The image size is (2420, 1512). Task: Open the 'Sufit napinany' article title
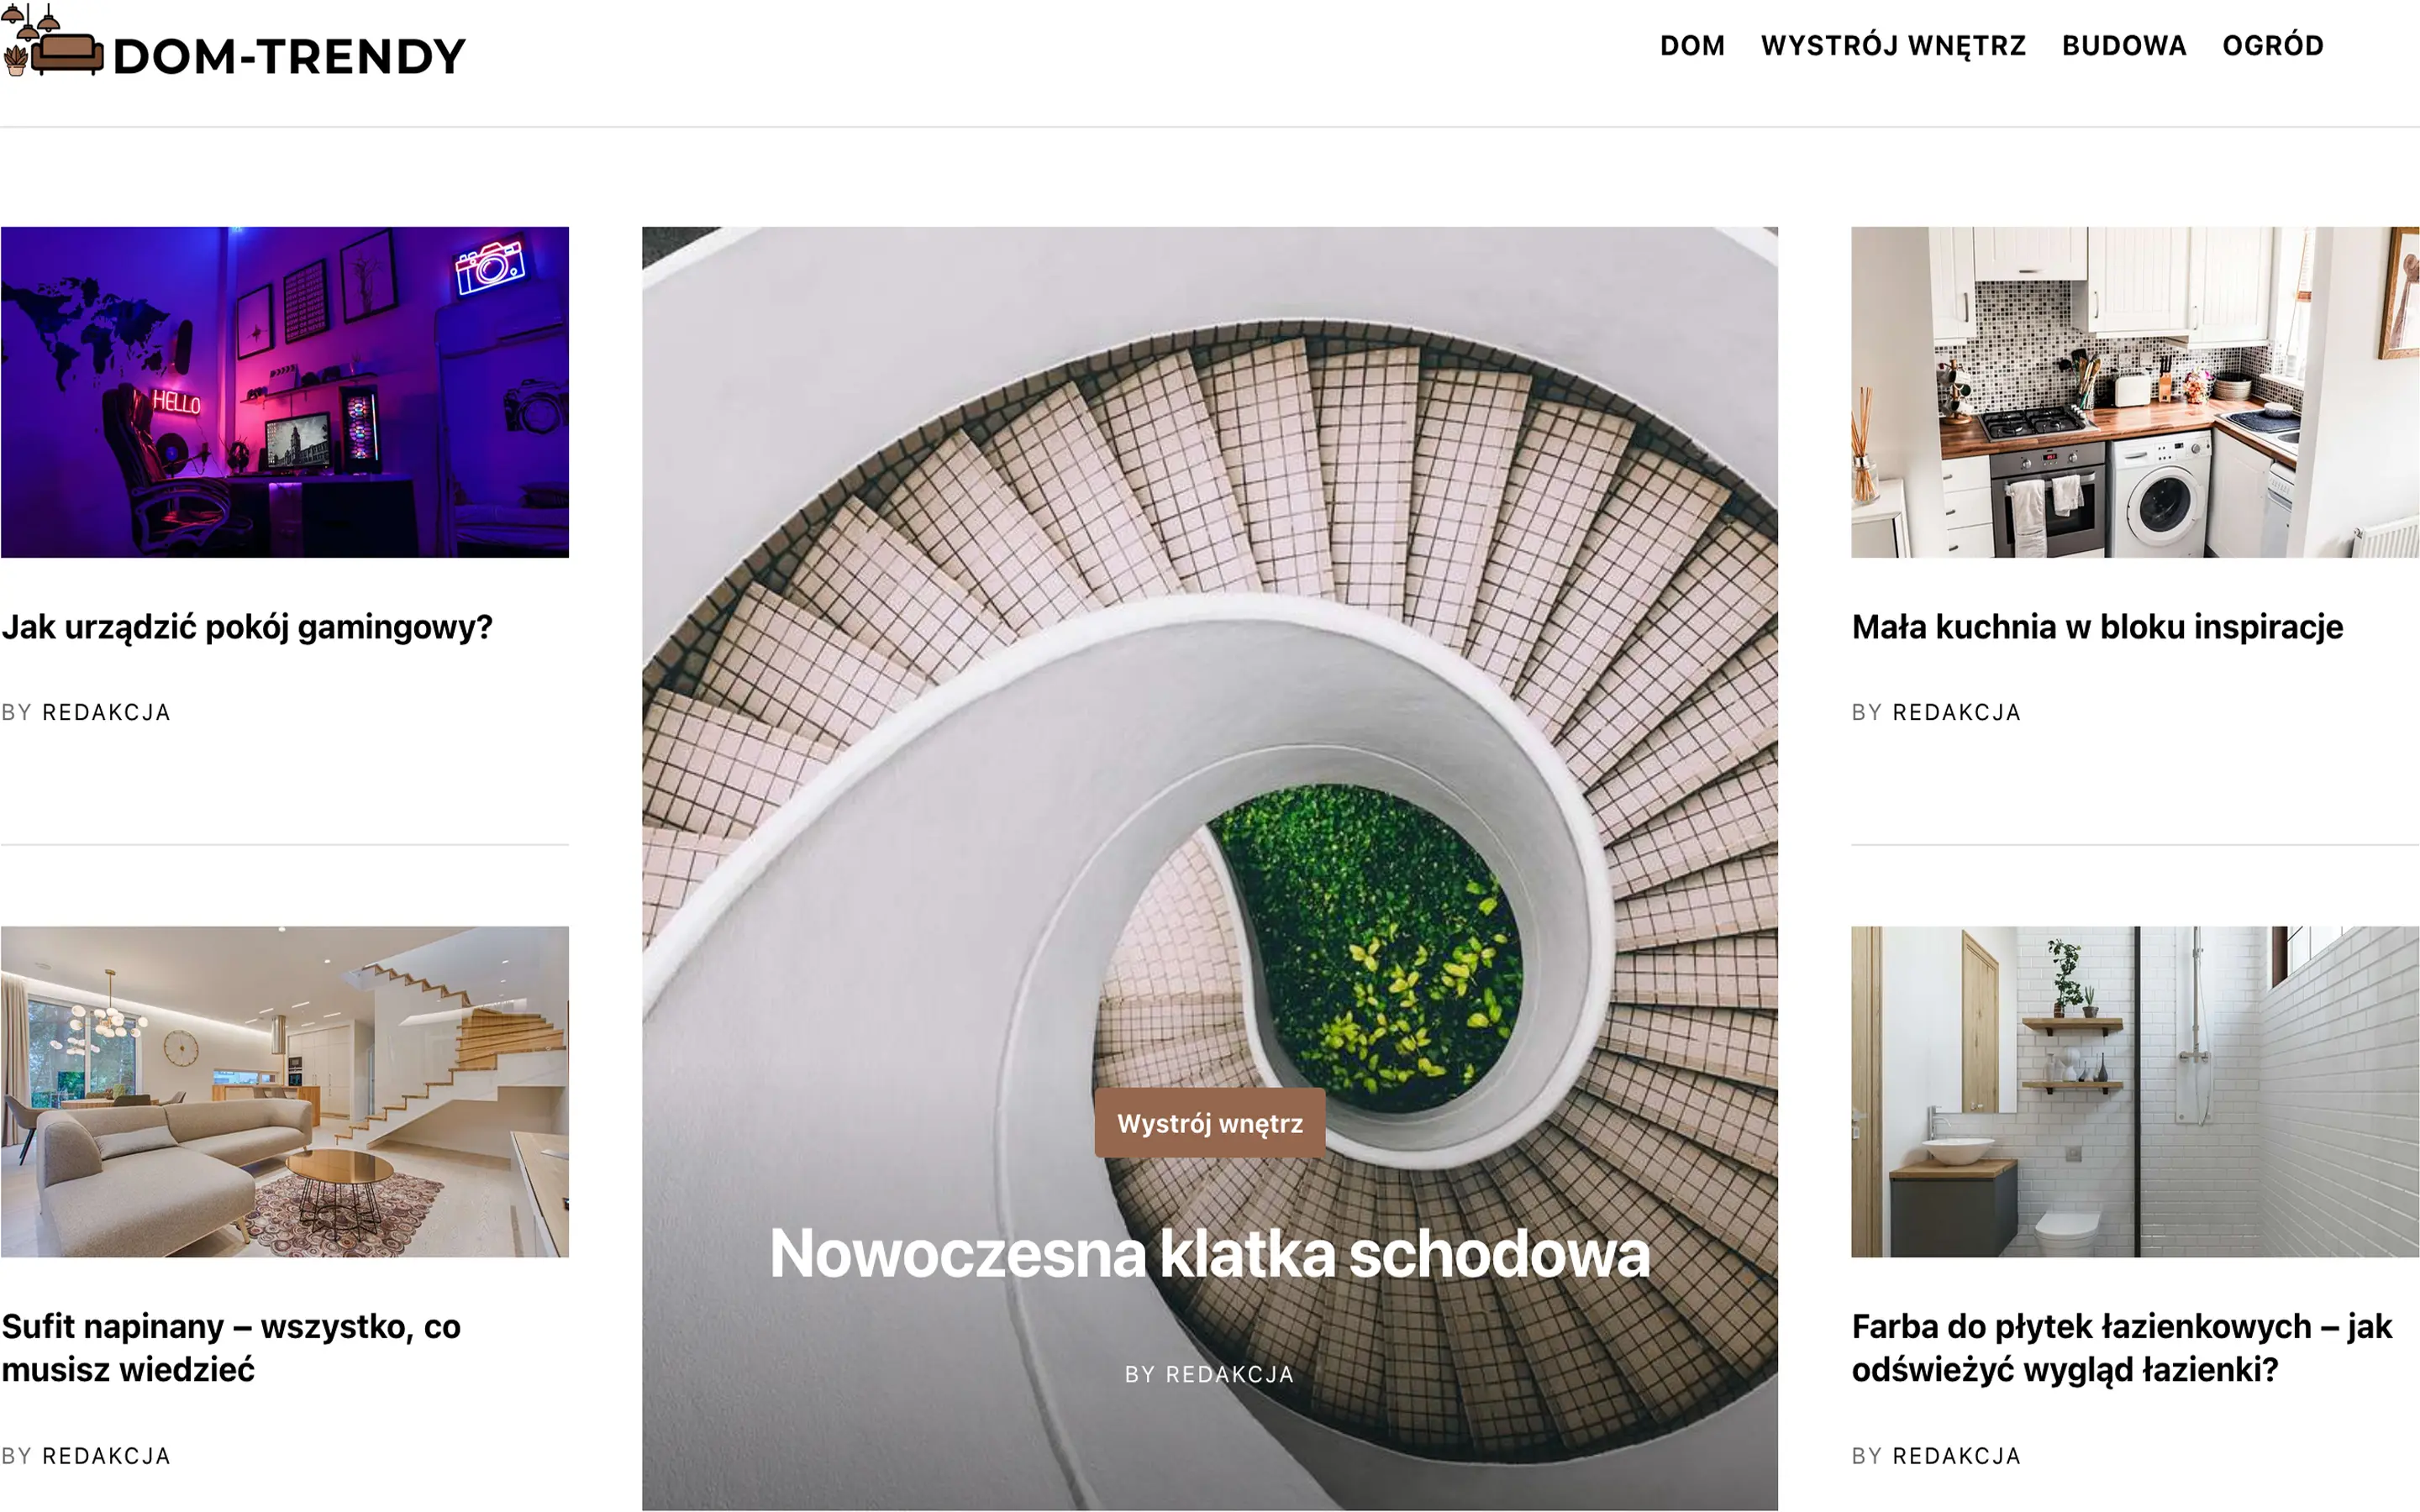click(x=231, y=1347)
